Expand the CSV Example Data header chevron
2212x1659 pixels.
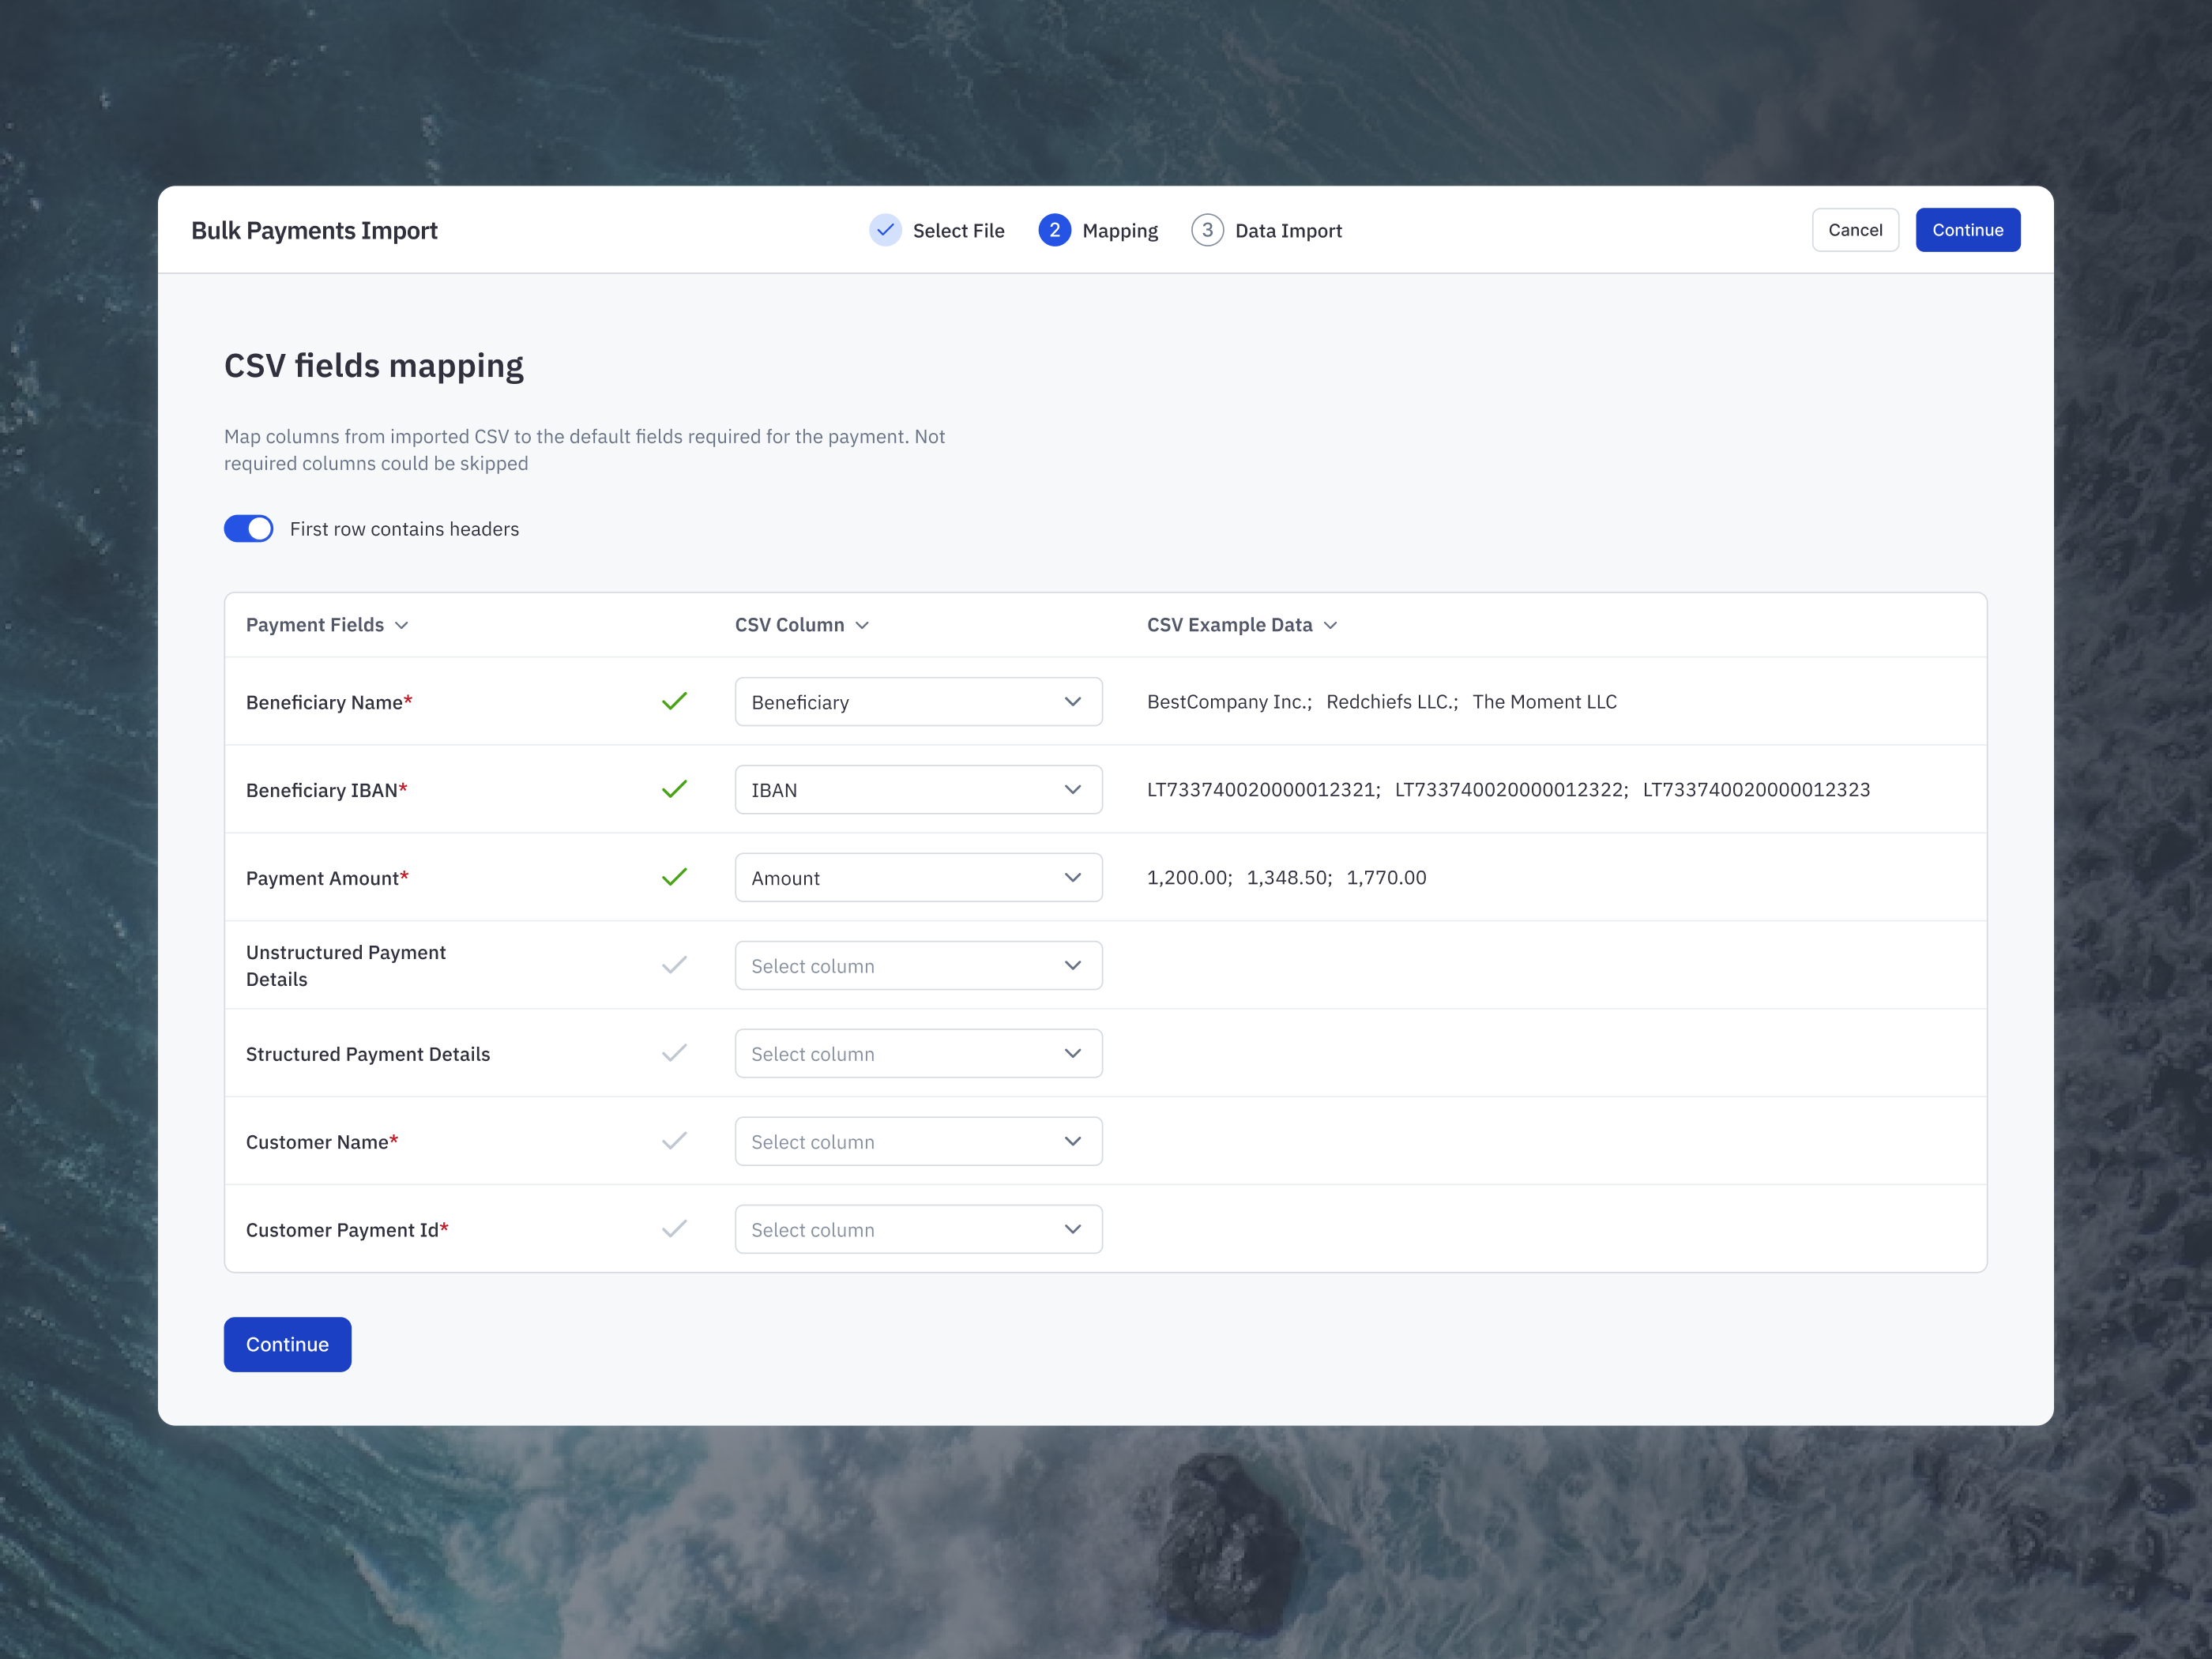pos(1330,624)
